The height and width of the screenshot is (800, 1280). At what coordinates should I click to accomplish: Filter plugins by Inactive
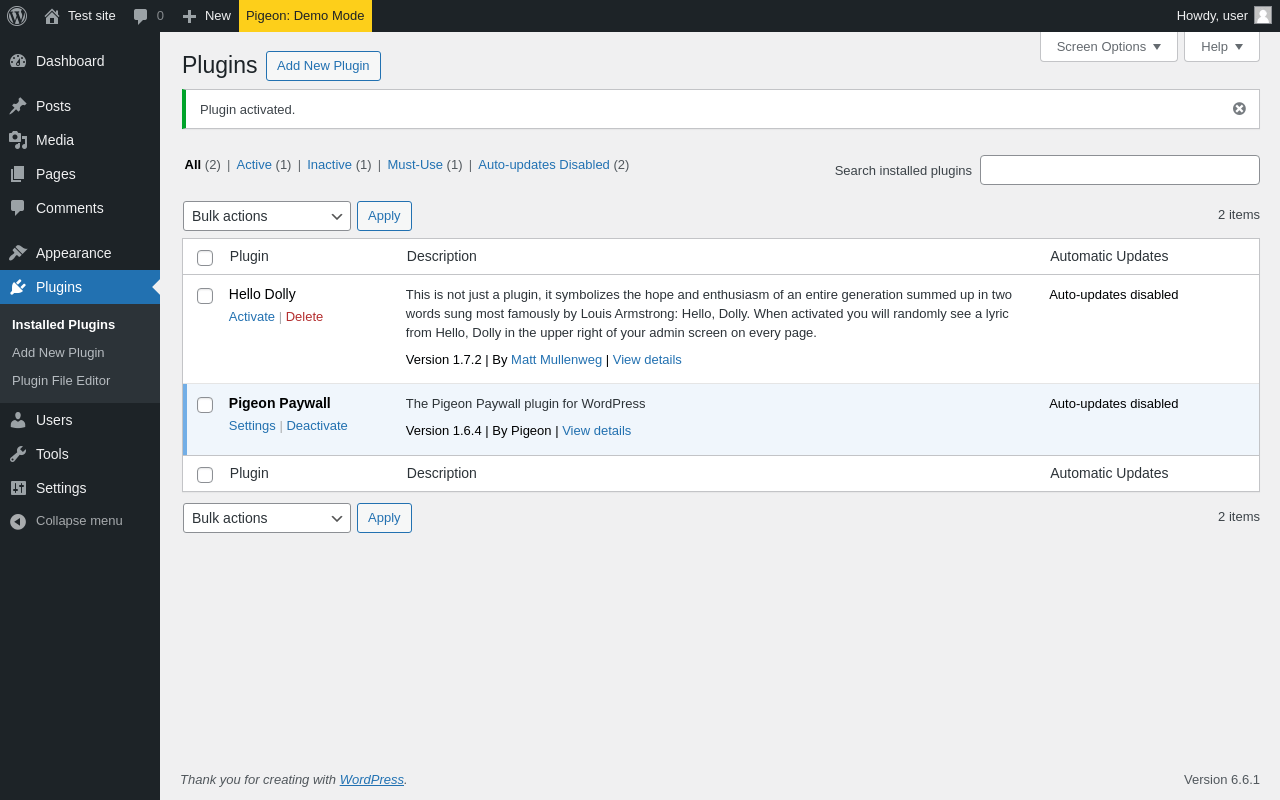329,165
